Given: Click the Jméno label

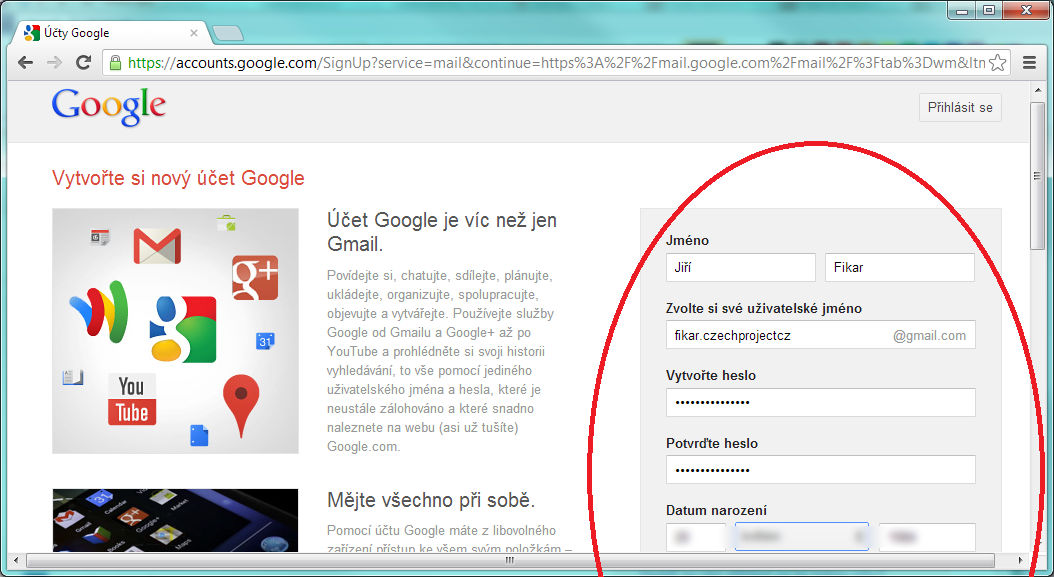Looking at the screenshot, I should pos(688,240).
